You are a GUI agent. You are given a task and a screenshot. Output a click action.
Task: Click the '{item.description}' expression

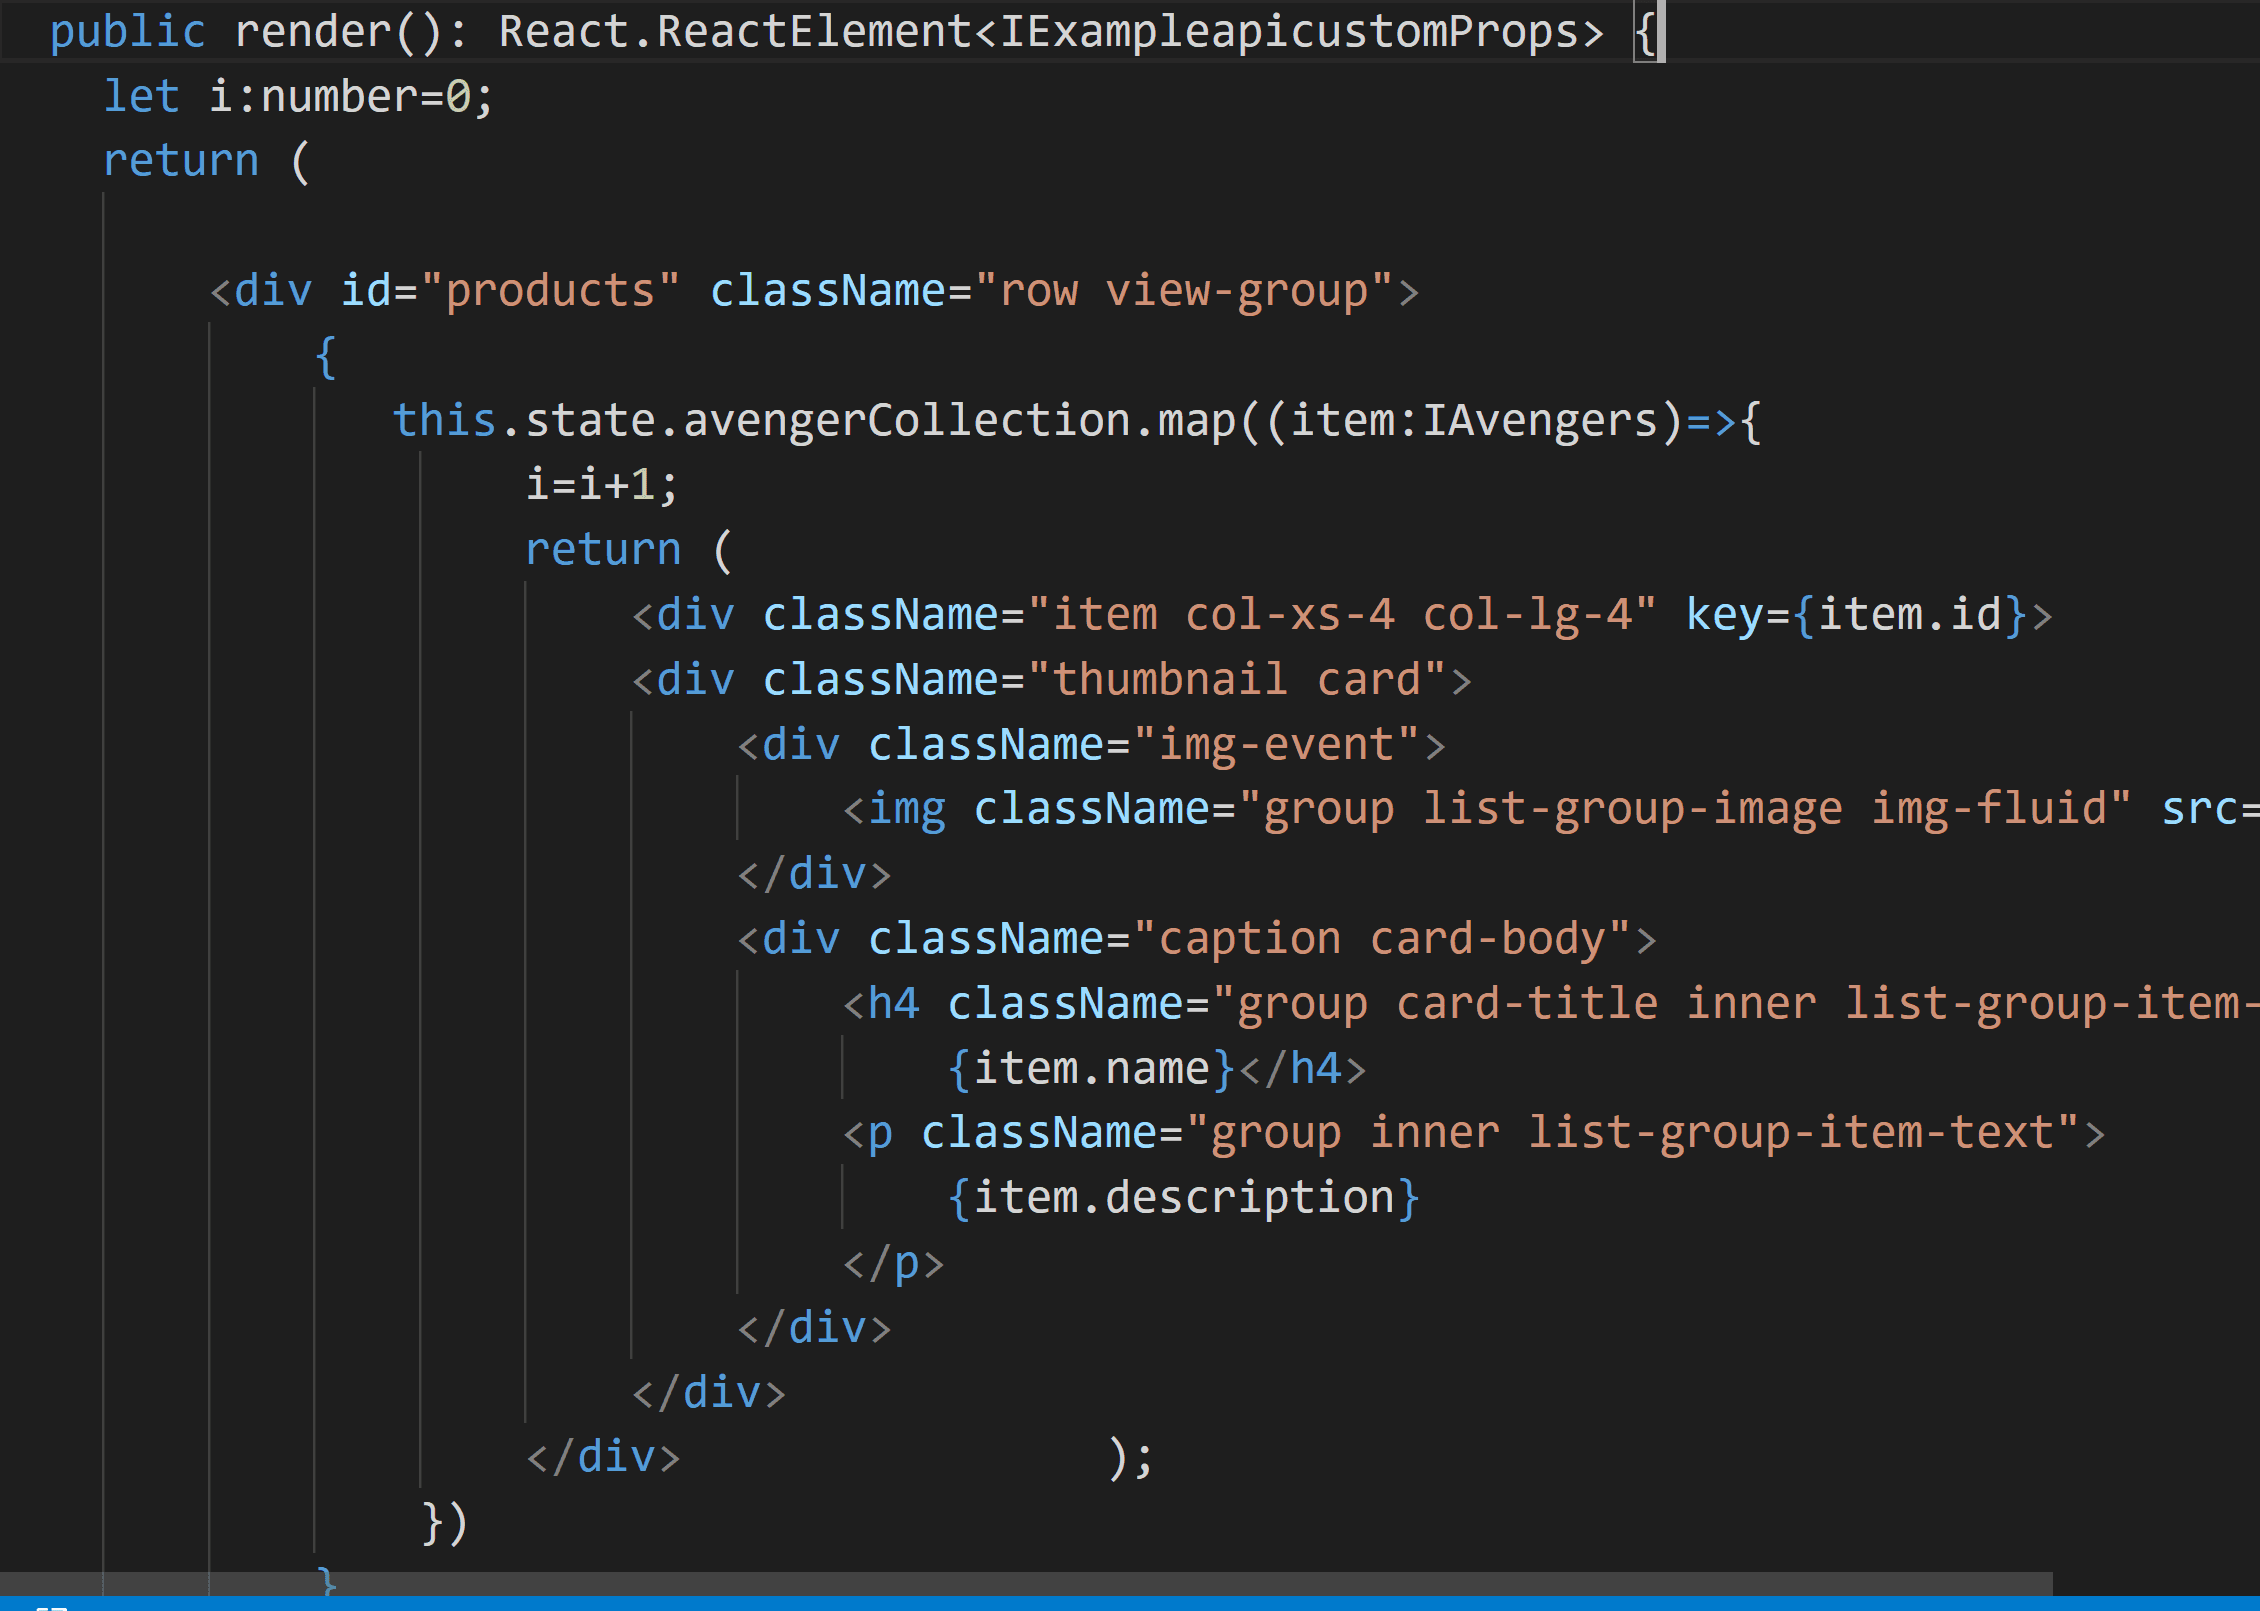[1184, 1197]
